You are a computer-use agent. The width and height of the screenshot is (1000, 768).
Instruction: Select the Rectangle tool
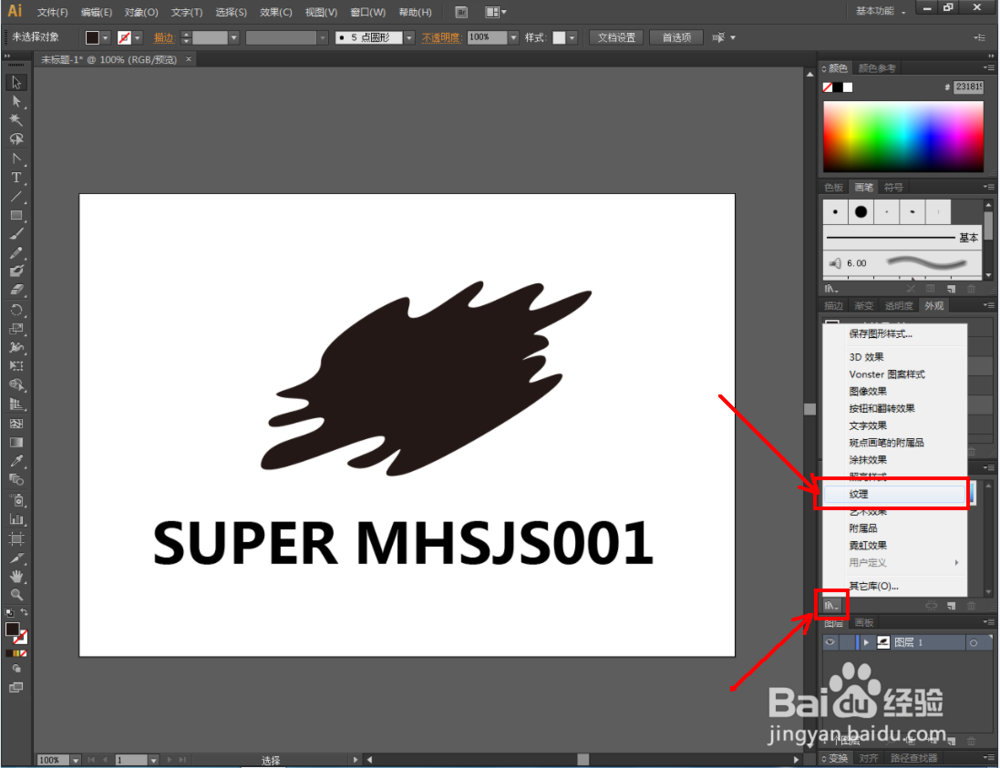(x=16, y=215)
